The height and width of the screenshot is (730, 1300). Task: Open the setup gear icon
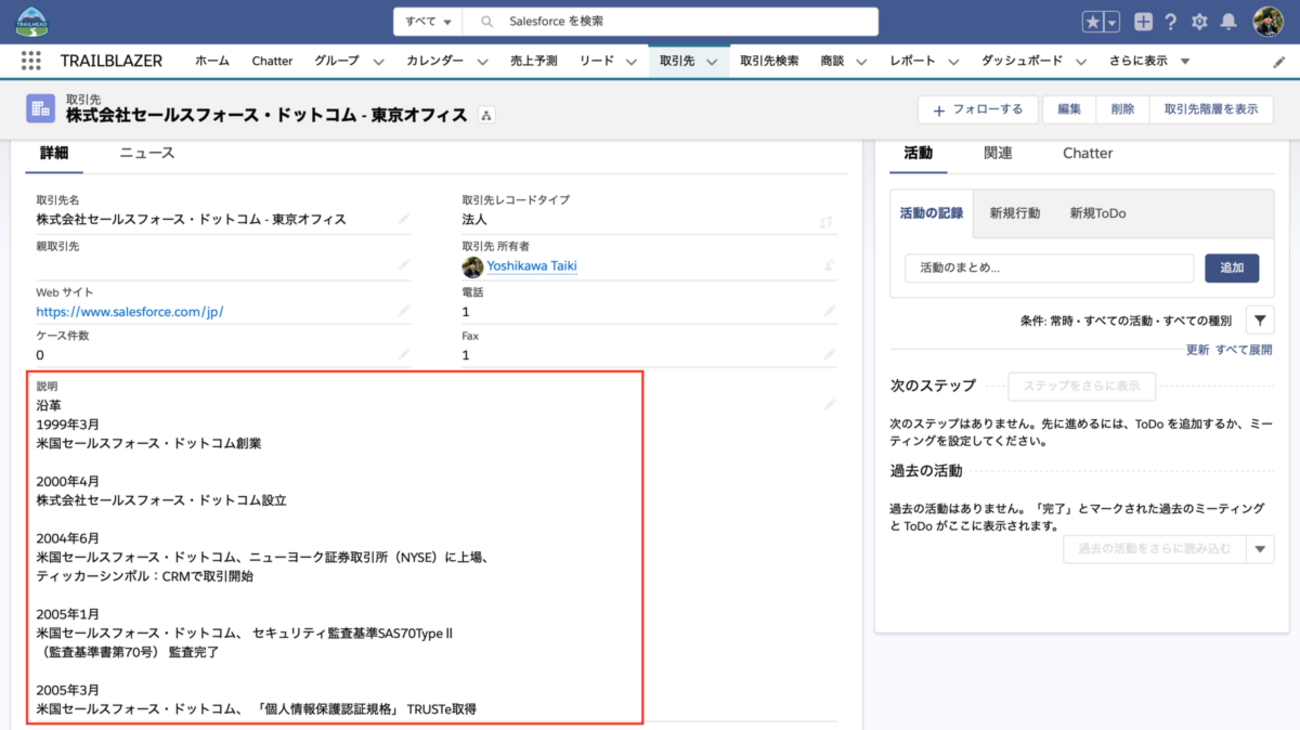coord(1199,22)
